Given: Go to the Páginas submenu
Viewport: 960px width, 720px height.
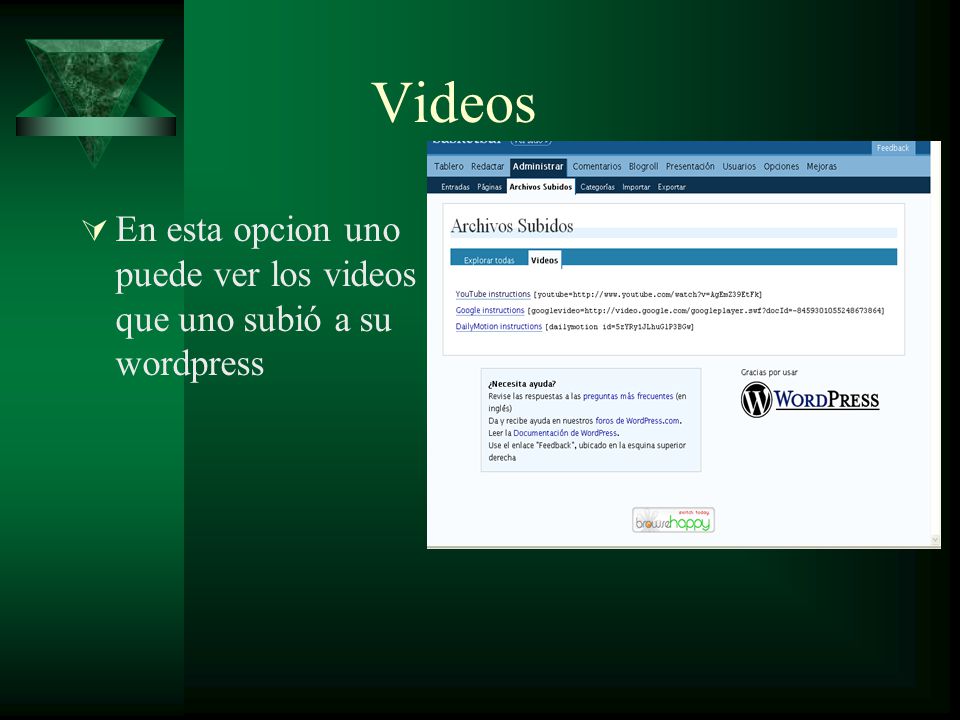Looking at the screenshot, I should point(490,187).
